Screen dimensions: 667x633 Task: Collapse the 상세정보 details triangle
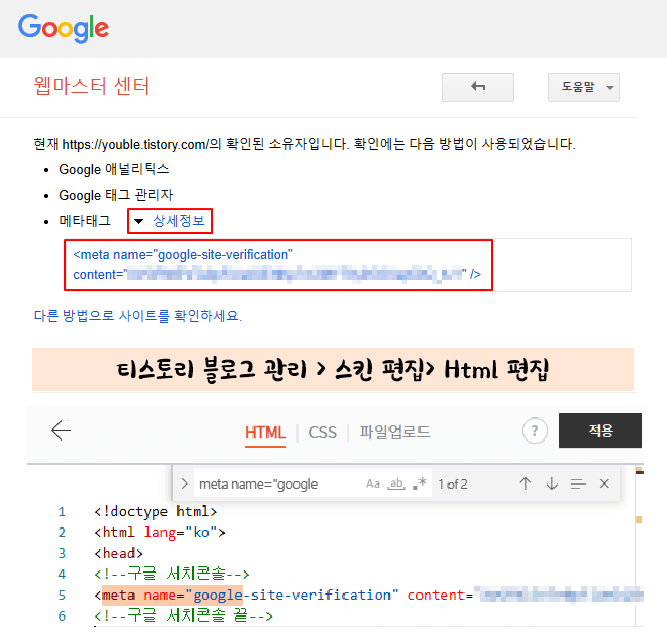tap(138, 221)
